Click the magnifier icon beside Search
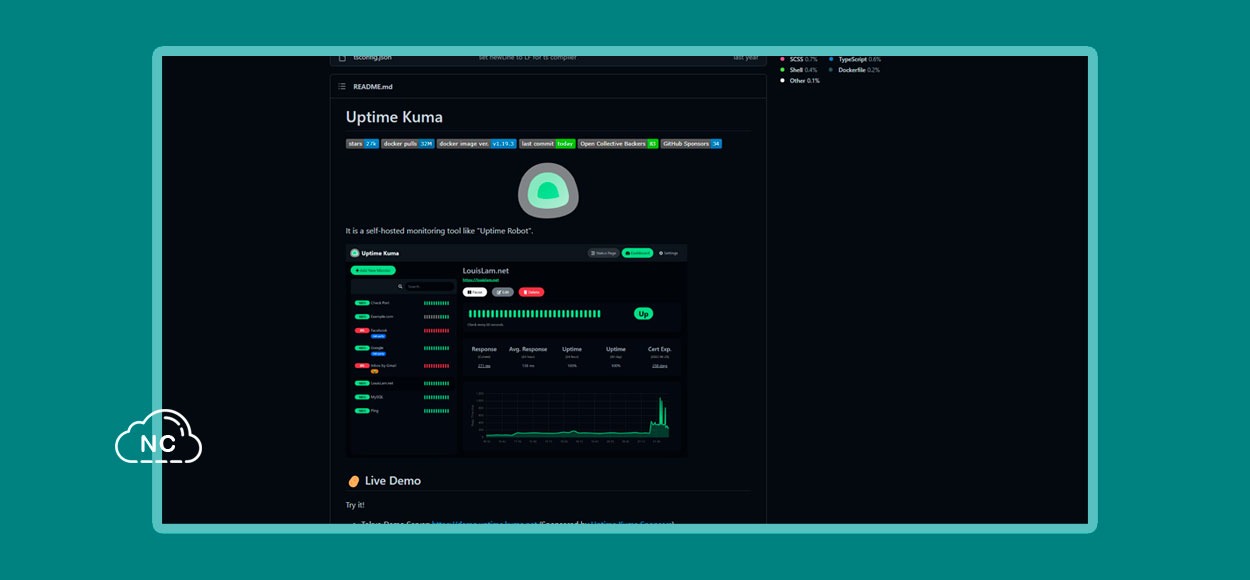The height and width of the screenshot is (580, 1250). 400,286
